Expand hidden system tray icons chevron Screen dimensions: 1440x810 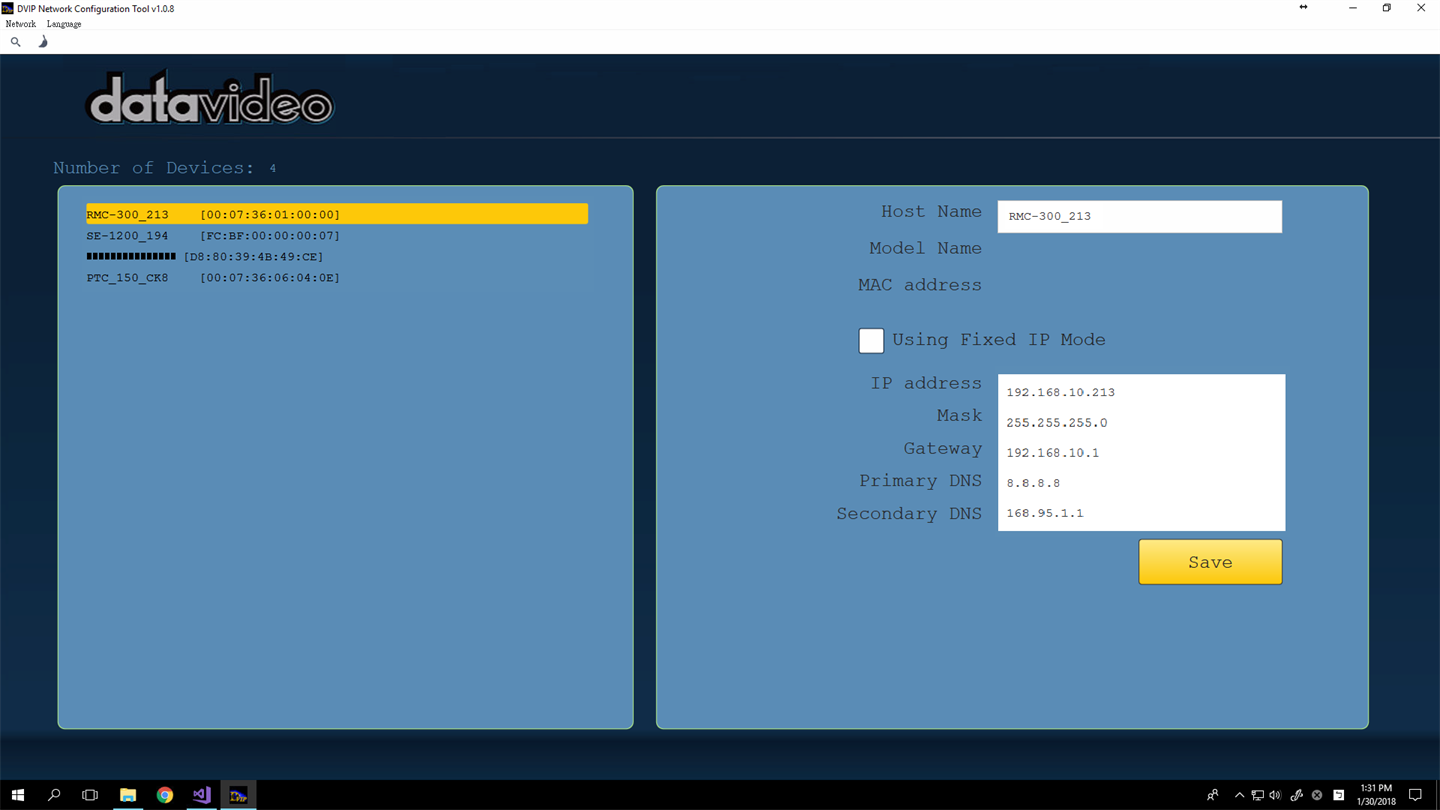tap(1239, 795)
